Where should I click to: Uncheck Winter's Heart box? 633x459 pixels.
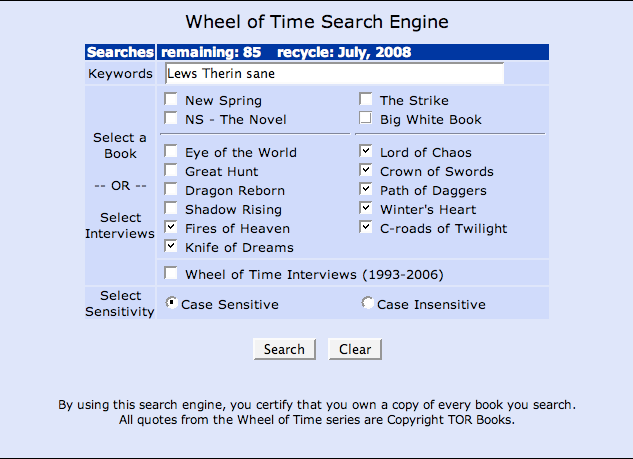tap(366, 208)
